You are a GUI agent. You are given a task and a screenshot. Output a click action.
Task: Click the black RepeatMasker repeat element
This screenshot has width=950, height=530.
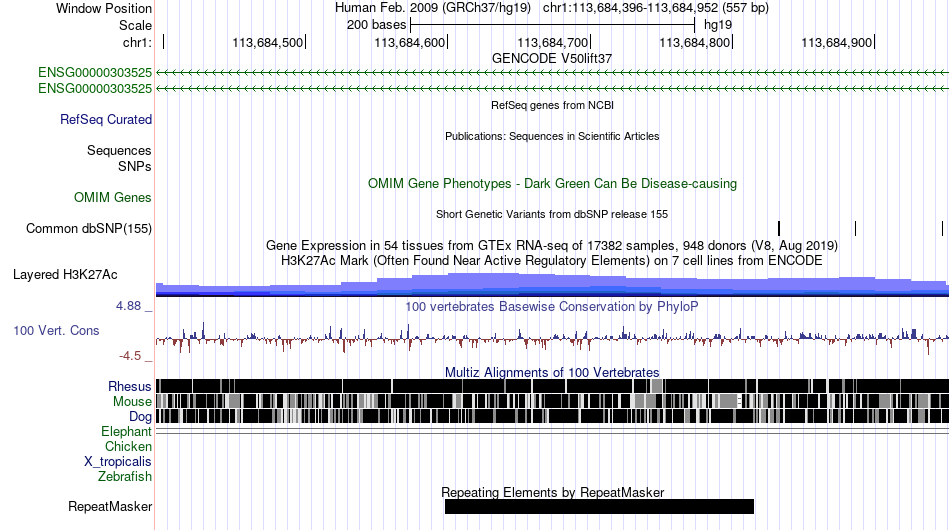599,506
